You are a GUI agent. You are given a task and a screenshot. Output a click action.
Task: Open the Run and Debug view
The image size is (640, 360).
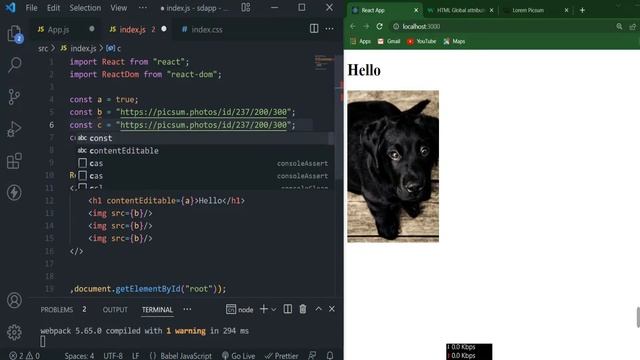pyautogui.click(x=14, y=129)
